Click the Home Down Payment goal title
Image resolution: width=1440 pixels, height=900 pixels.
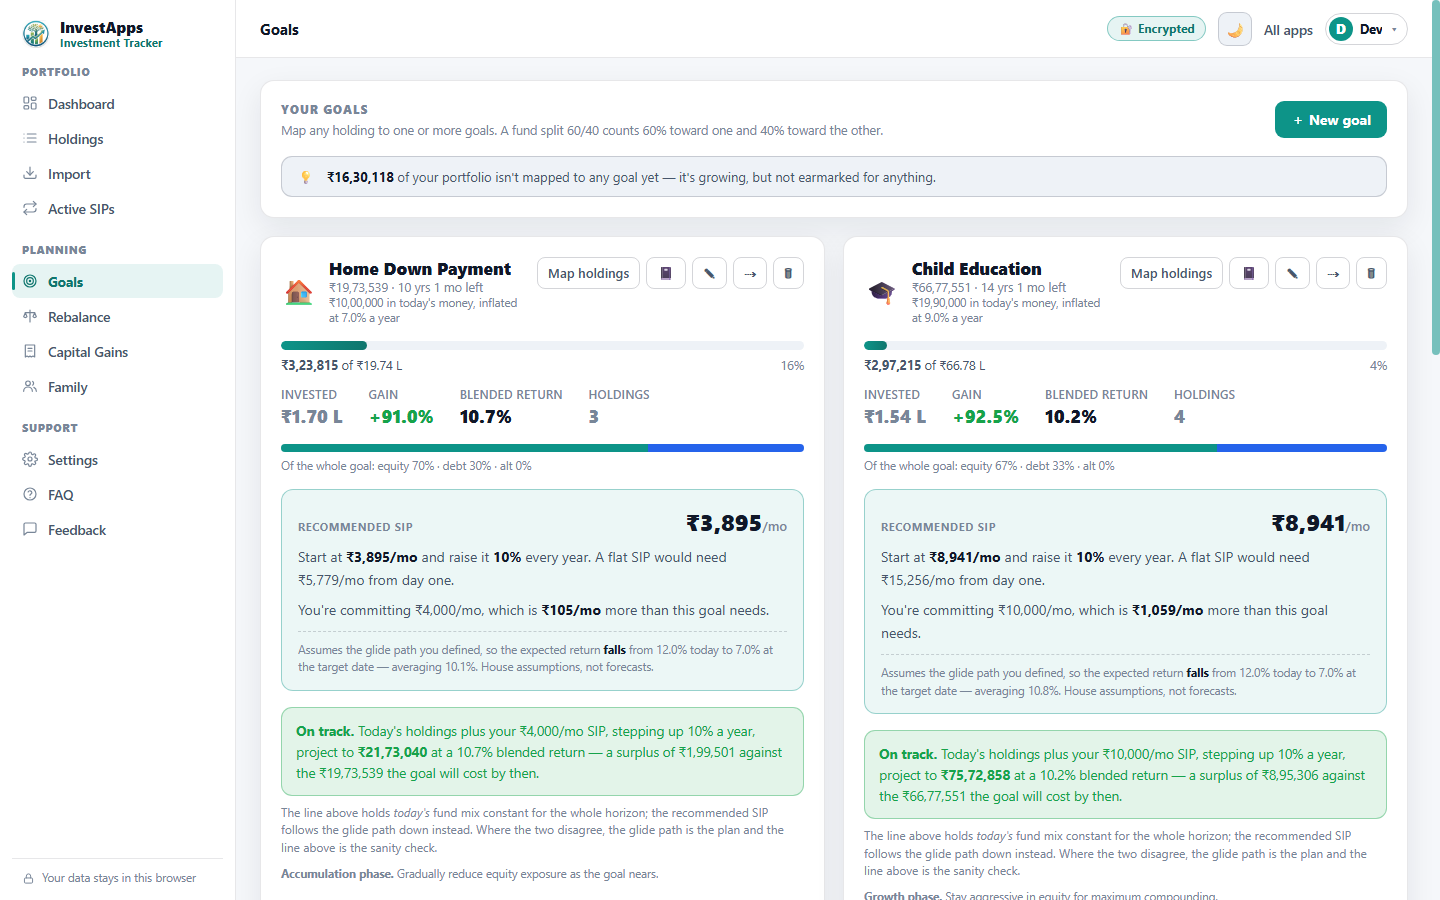coord(420,269)
